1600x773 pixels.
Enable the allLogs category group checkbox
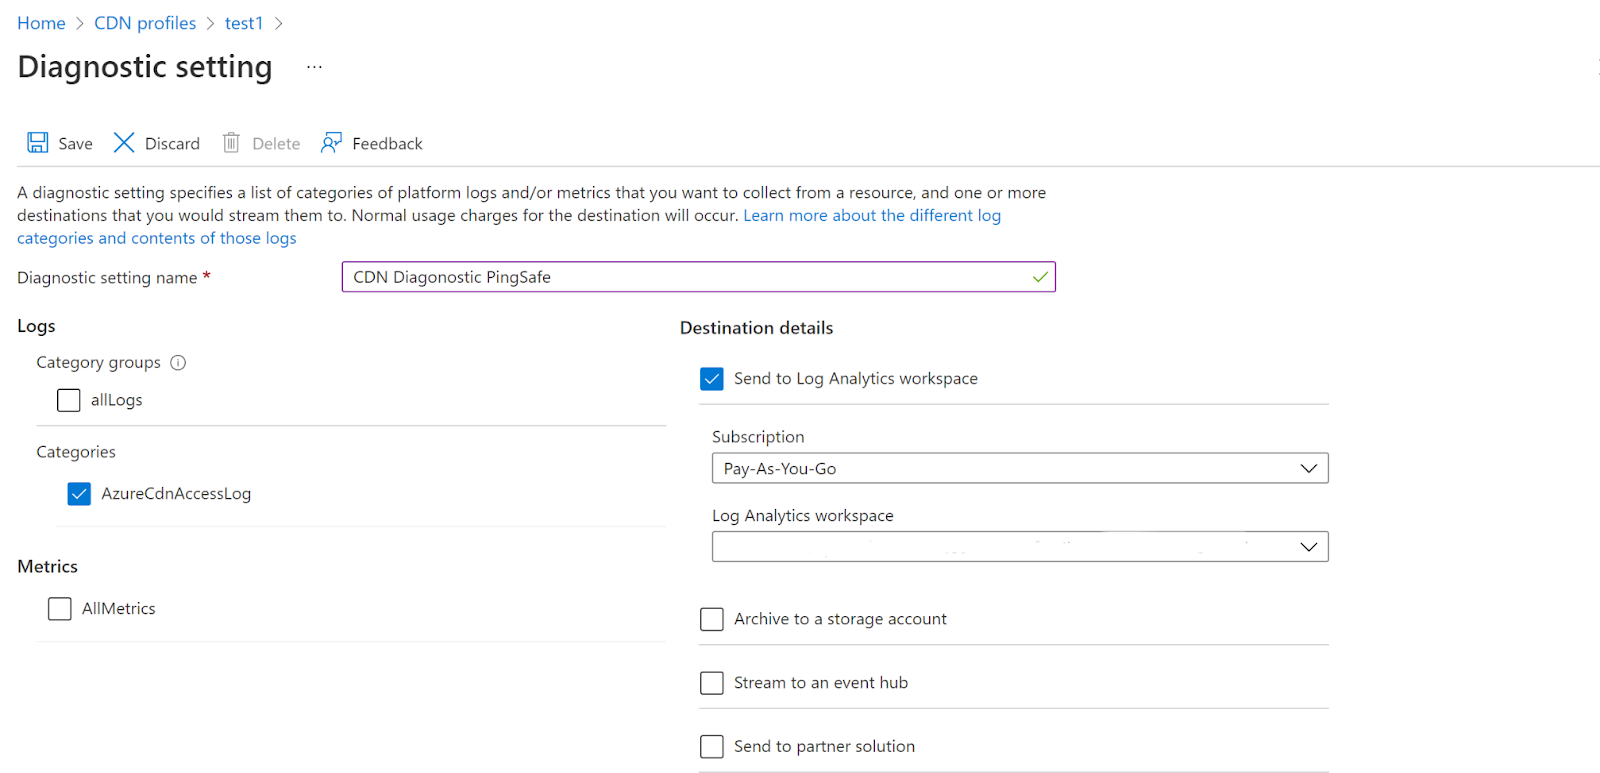pyautogui.click(x=69, y=400)
